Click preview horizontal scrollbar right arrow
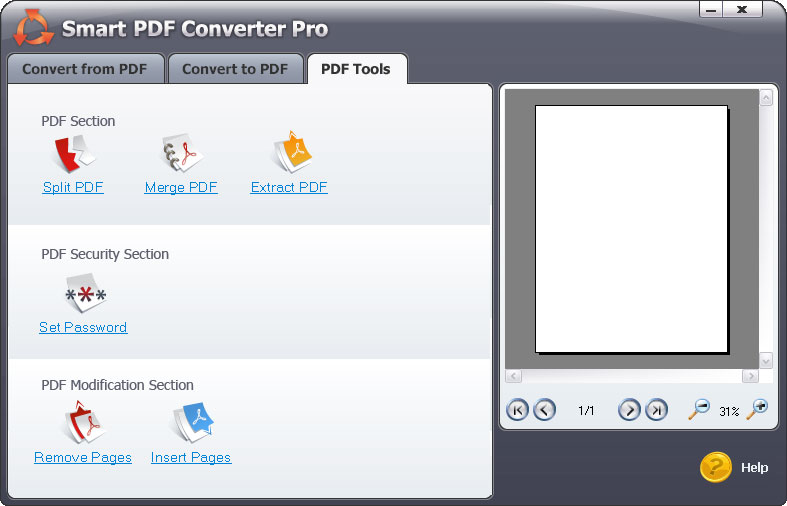 pos(750,376)
